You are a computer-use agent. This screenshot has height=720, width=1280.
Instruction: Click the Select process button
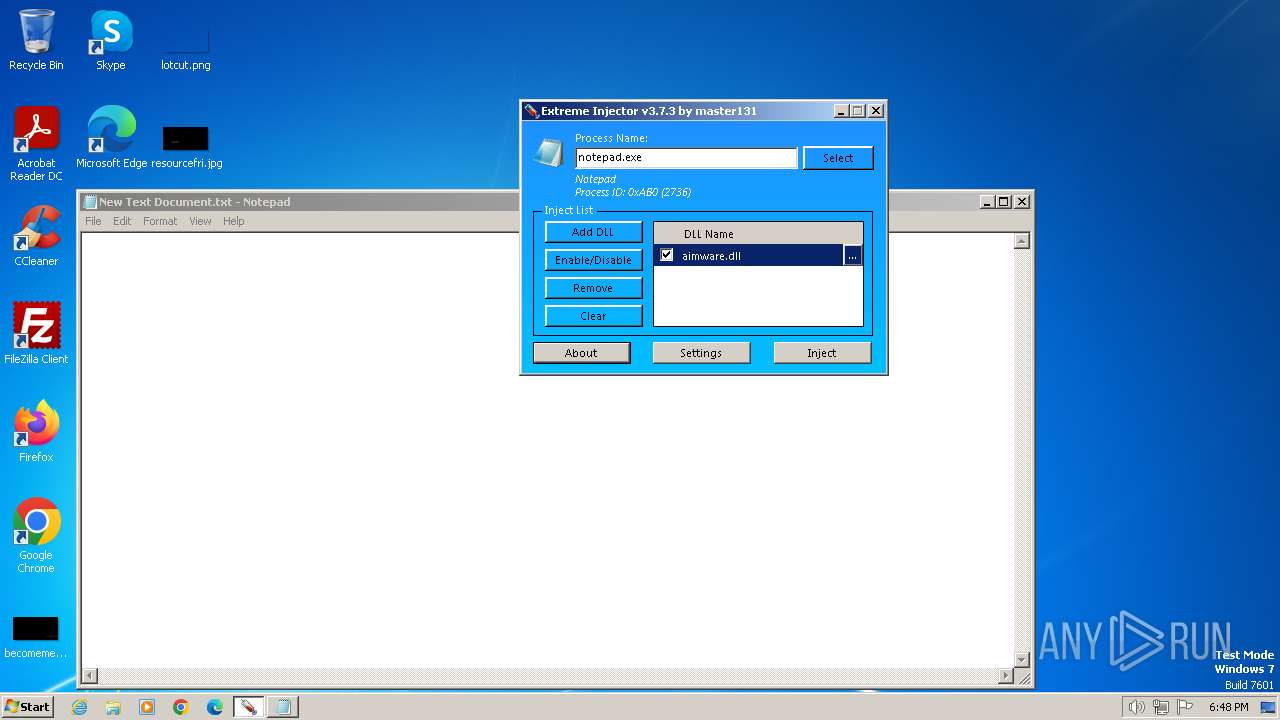click(x=838, y=158)
